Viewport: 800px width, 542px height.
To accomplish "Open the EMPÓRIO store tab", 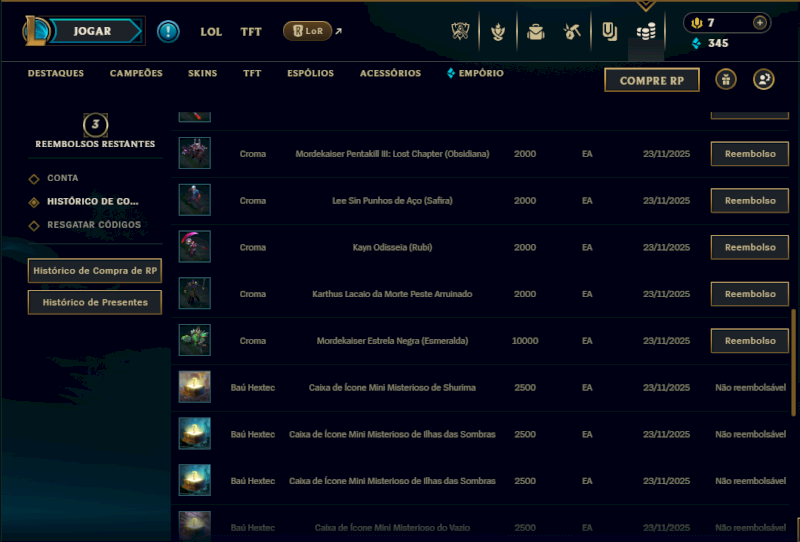I will [x=476, y=73].
